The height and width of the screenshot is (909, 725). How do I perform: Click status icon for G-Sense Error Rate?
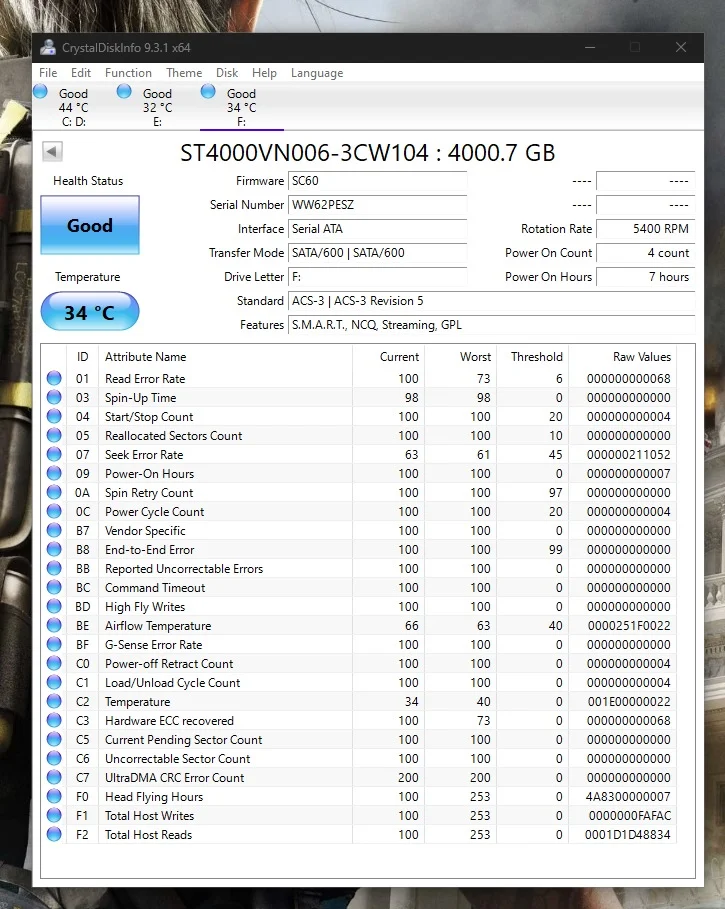tap(54, 645)
